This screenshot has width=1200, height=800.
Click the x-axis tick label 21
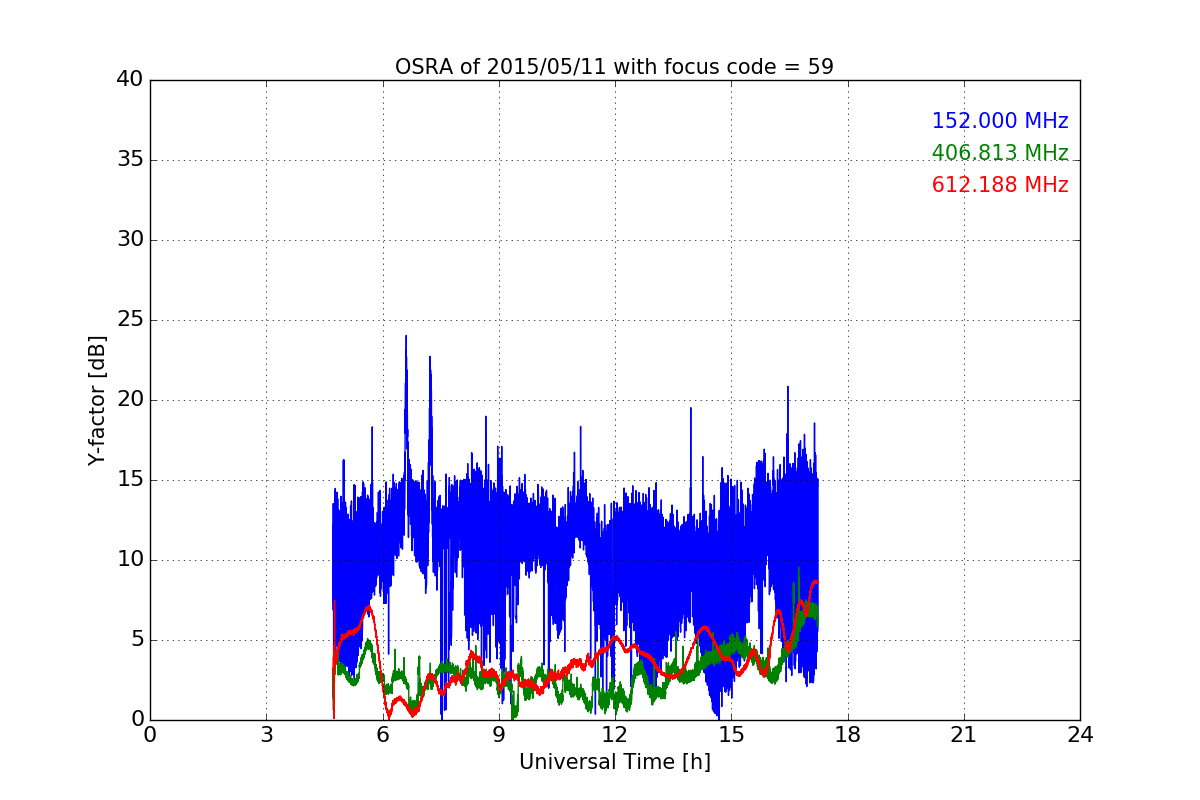point(963,735)
